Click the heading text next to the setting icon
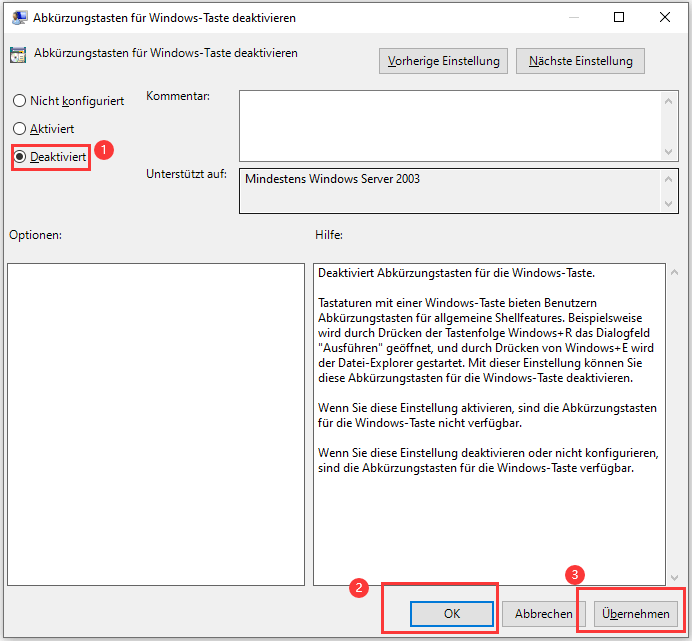The height and width of the screenshot is (641, 692). click(x=165, y=53)
